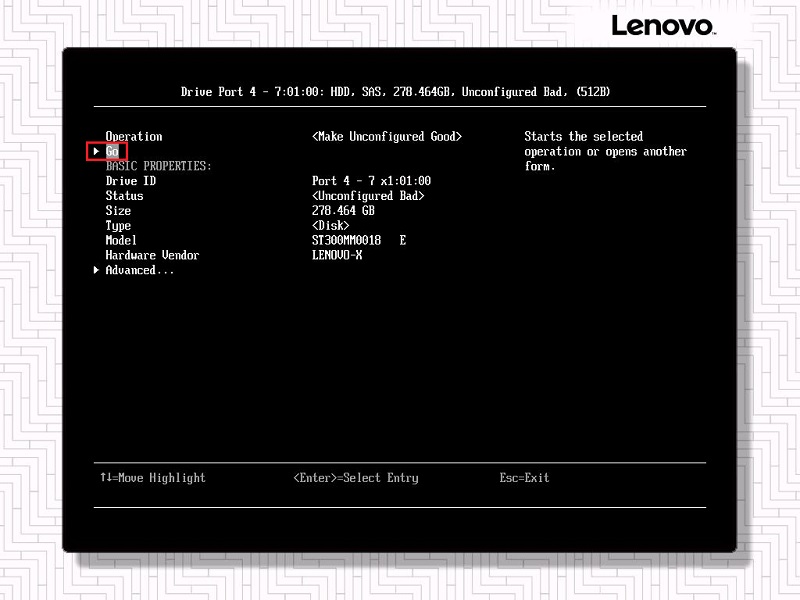Click the LENOVO-X vendor value

point(337,255)
